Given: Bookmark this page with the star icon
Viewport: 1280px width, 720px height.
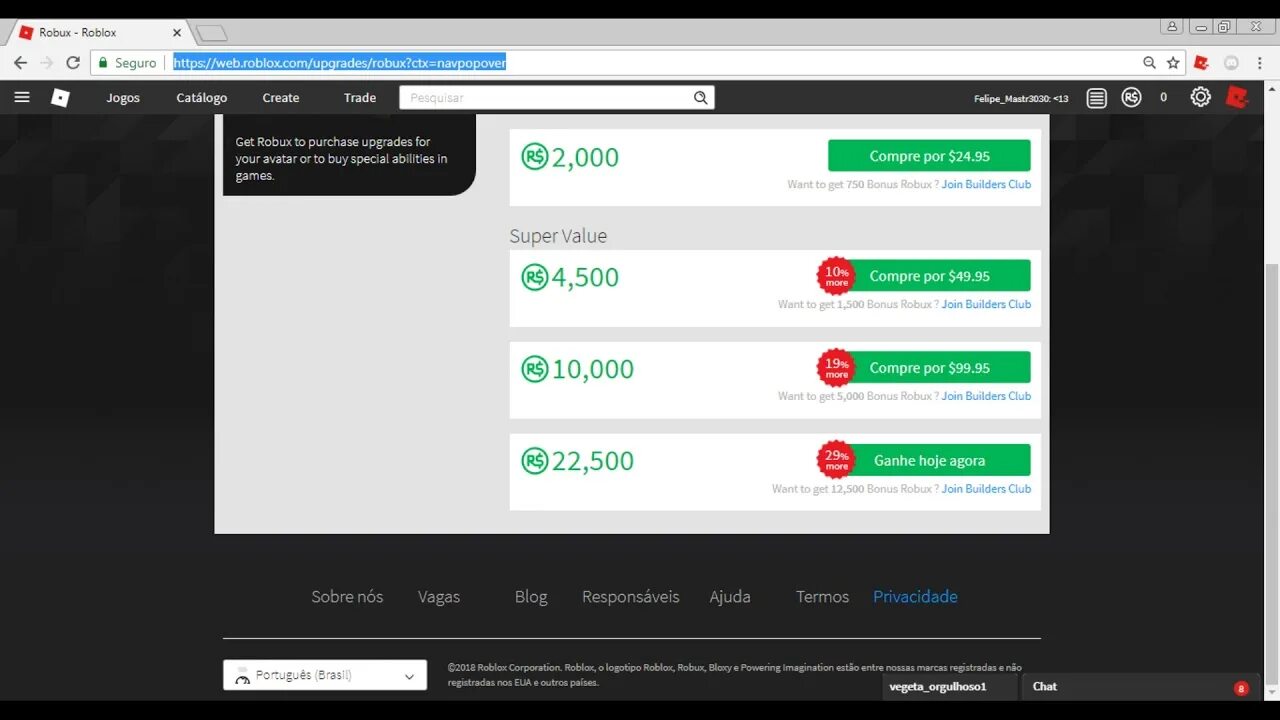Looking at the screenshot, I should pos(1173,62).
